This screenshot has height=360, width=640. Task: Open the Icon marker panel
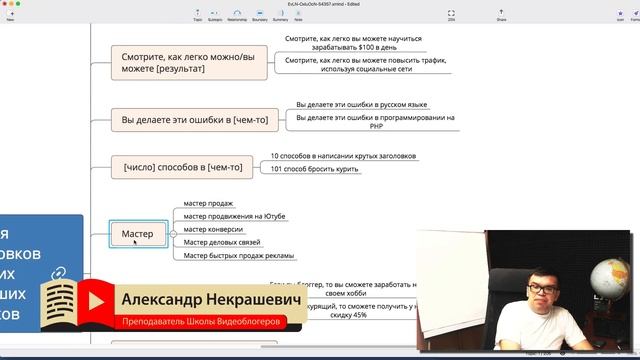coord(620,15)
